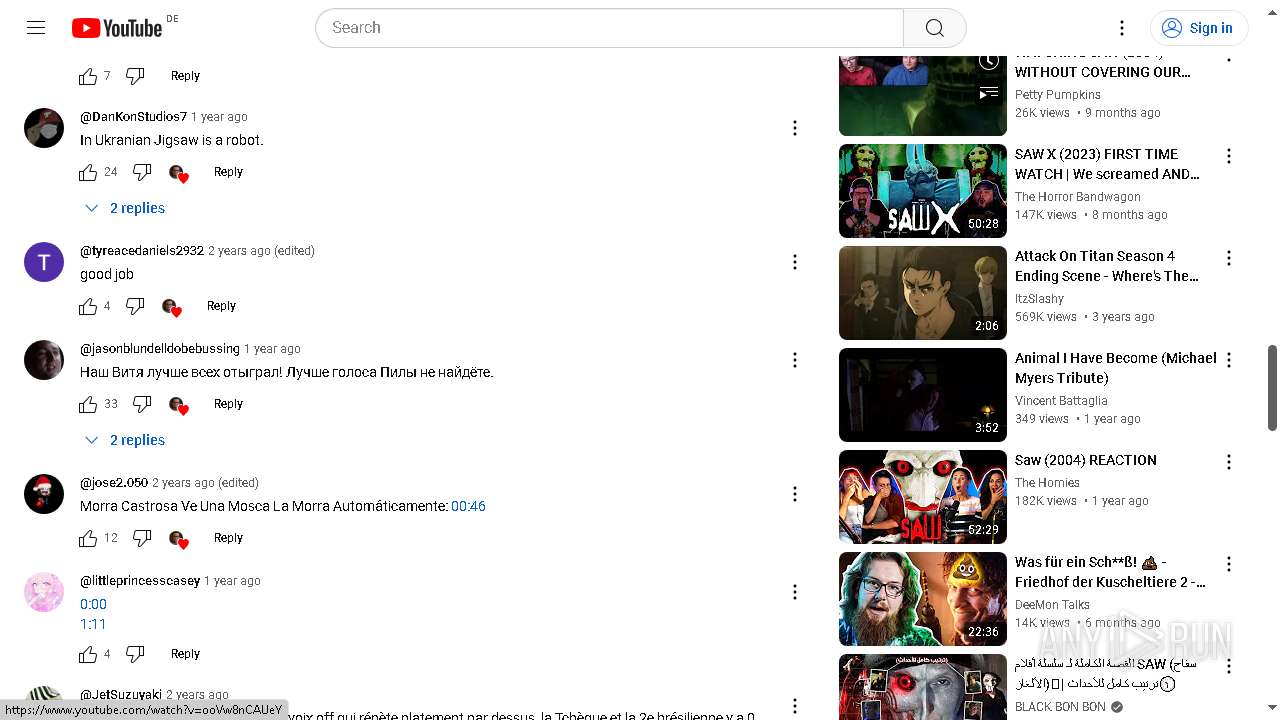Image resolution: width=1280 pixels, height=720 pixels.
Task: Open action menu for @DanKonStudios7's comment
Action: [795, 128]
